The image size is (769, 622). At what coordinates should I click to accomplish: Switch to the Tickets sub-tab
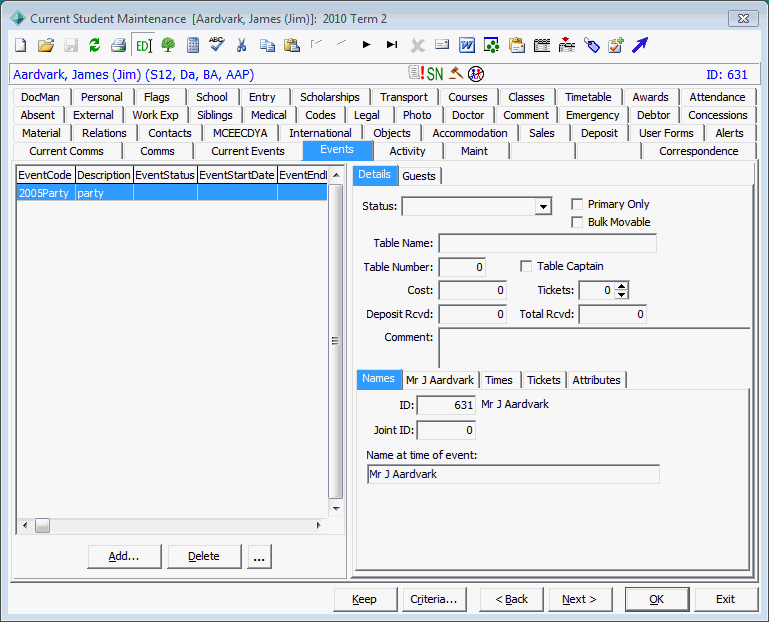tap(543, 380)
